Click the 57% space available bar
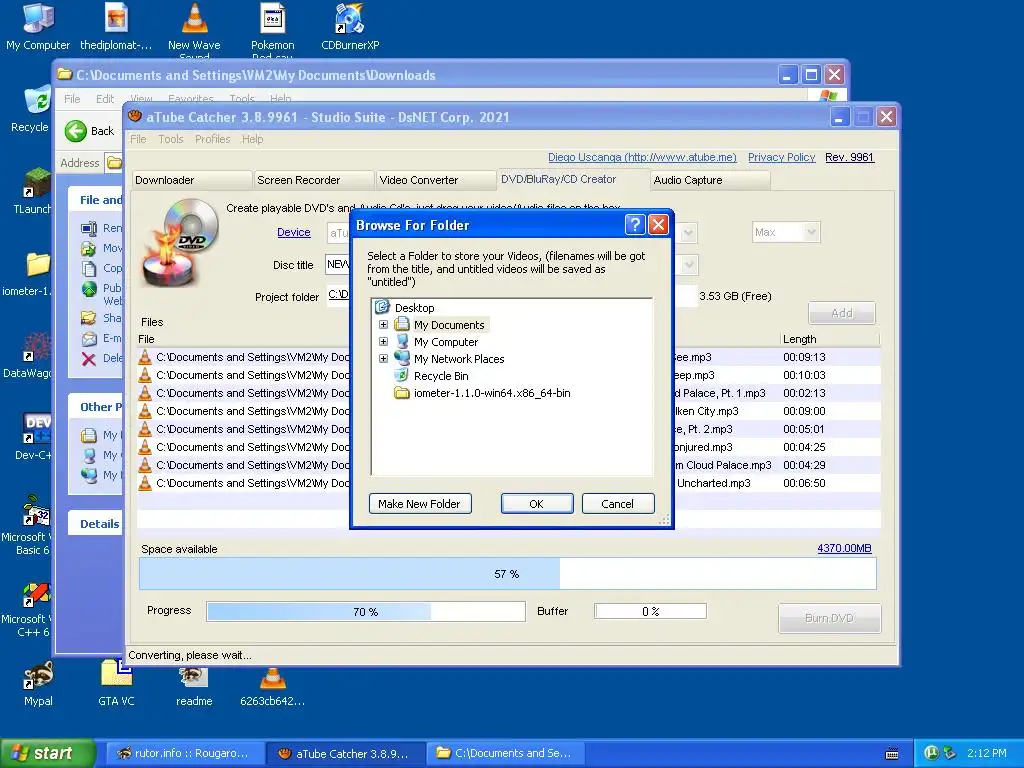This screenshot has width=1024, height=768. pos(507,574)
